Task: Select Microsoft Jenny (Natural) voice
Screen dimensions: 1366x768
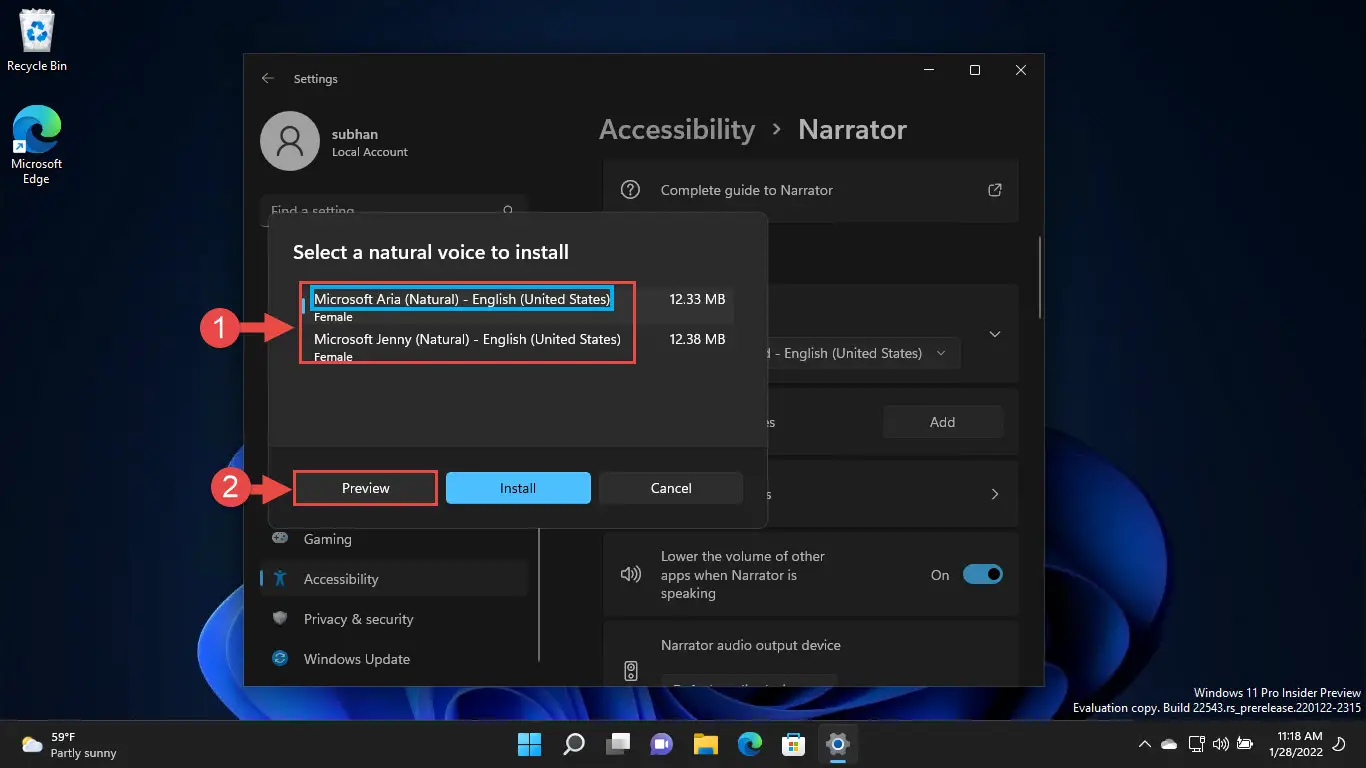Action: pos(518,345)
